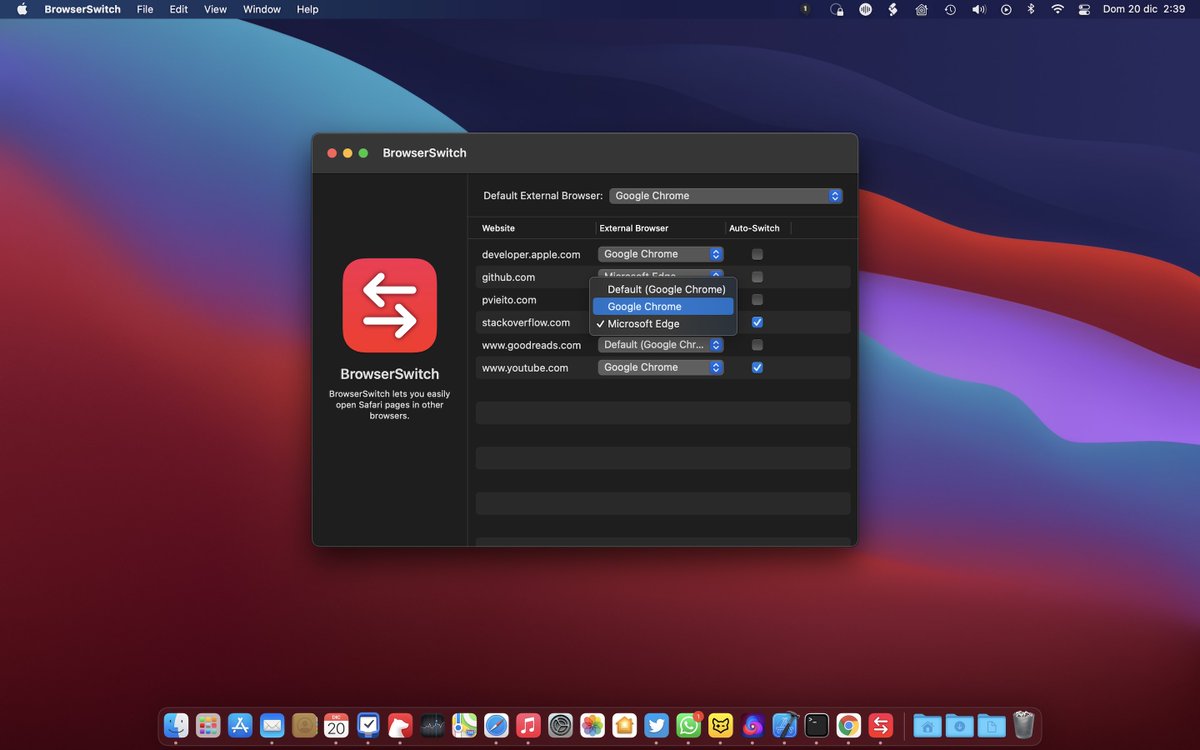
Task: Open the Home app in dock
Action: click(624, 725)
